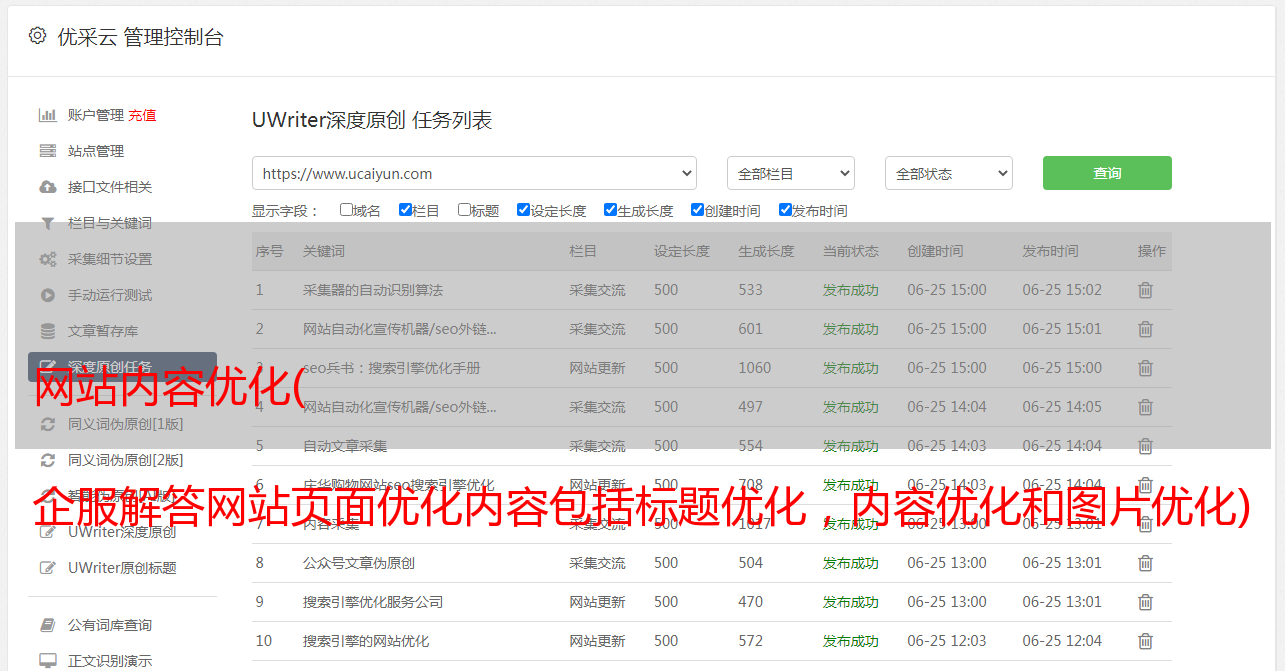Click trash icon for 自动文章采集 row

1145,446
